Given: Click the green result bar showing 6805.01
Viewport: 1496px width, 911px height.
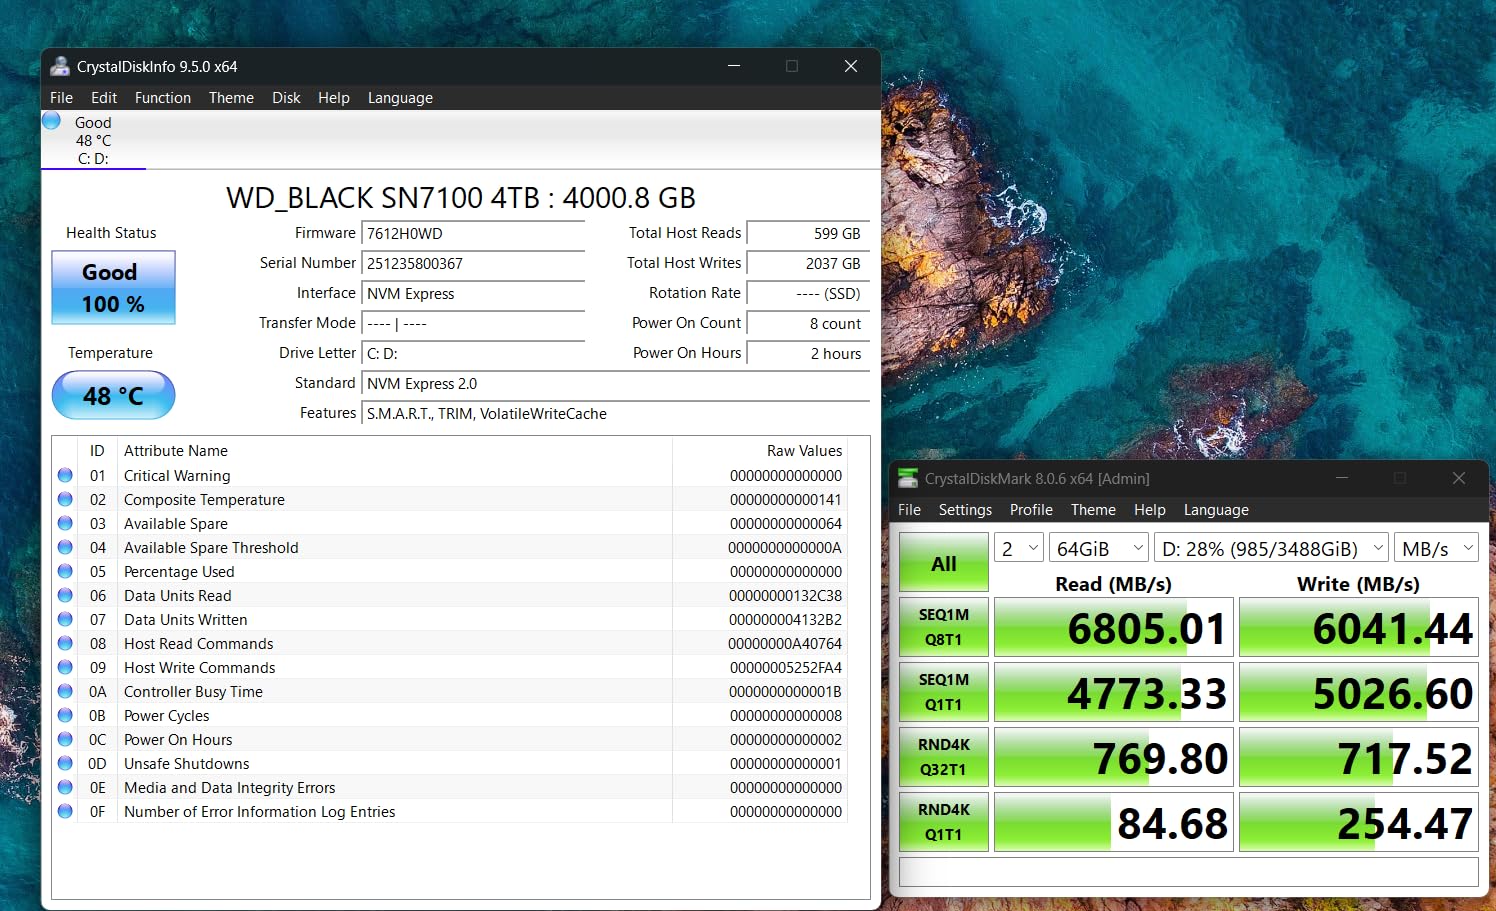Looking at the screenshot, I should [x=1113, y=626].
